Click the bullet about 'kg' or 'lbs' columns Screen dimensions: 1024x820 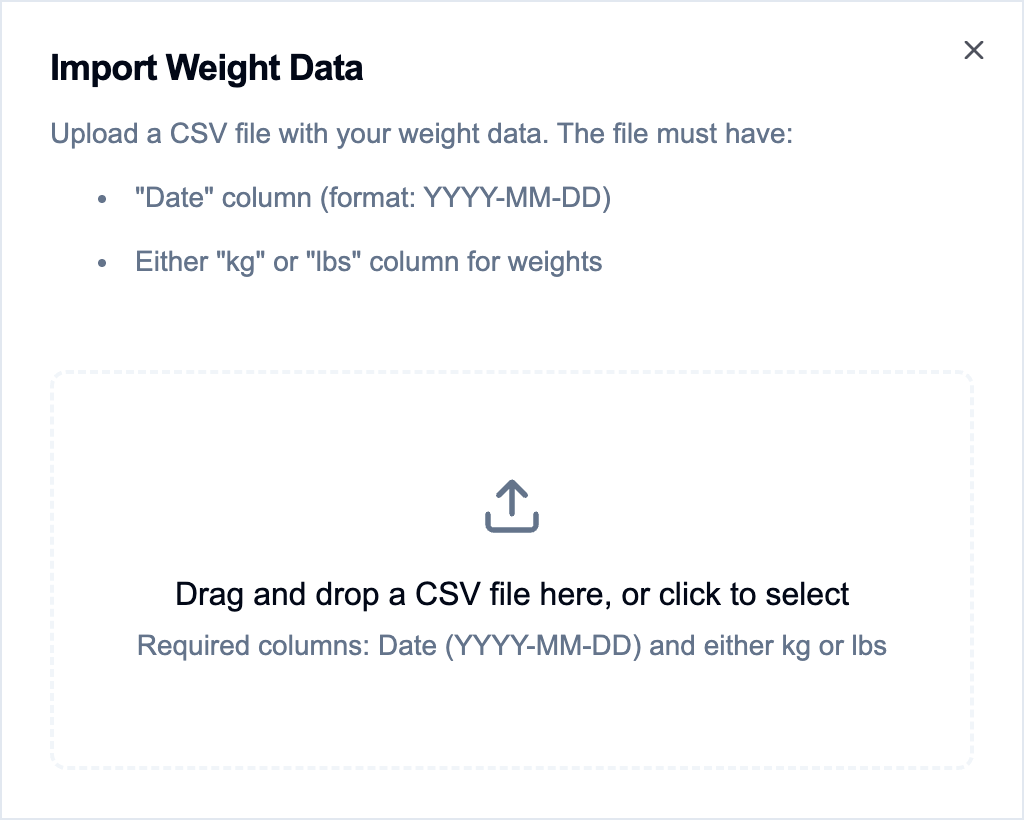point(368,261)
